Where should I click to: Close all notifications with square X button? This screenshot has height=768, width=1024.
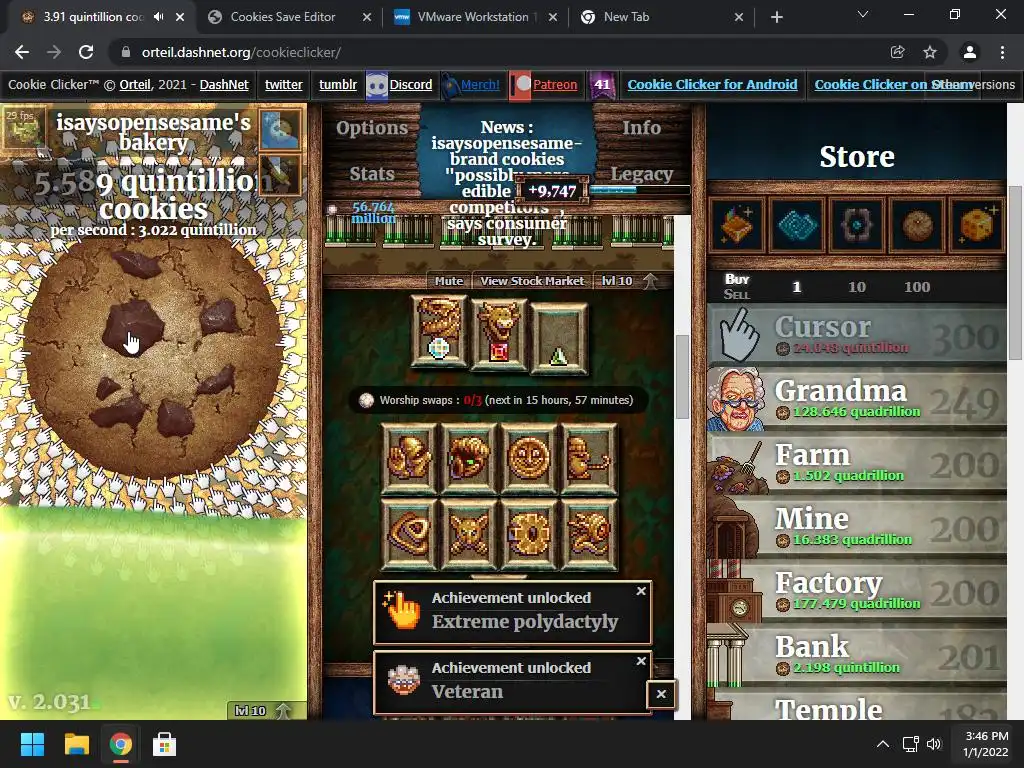pos(661,694)
